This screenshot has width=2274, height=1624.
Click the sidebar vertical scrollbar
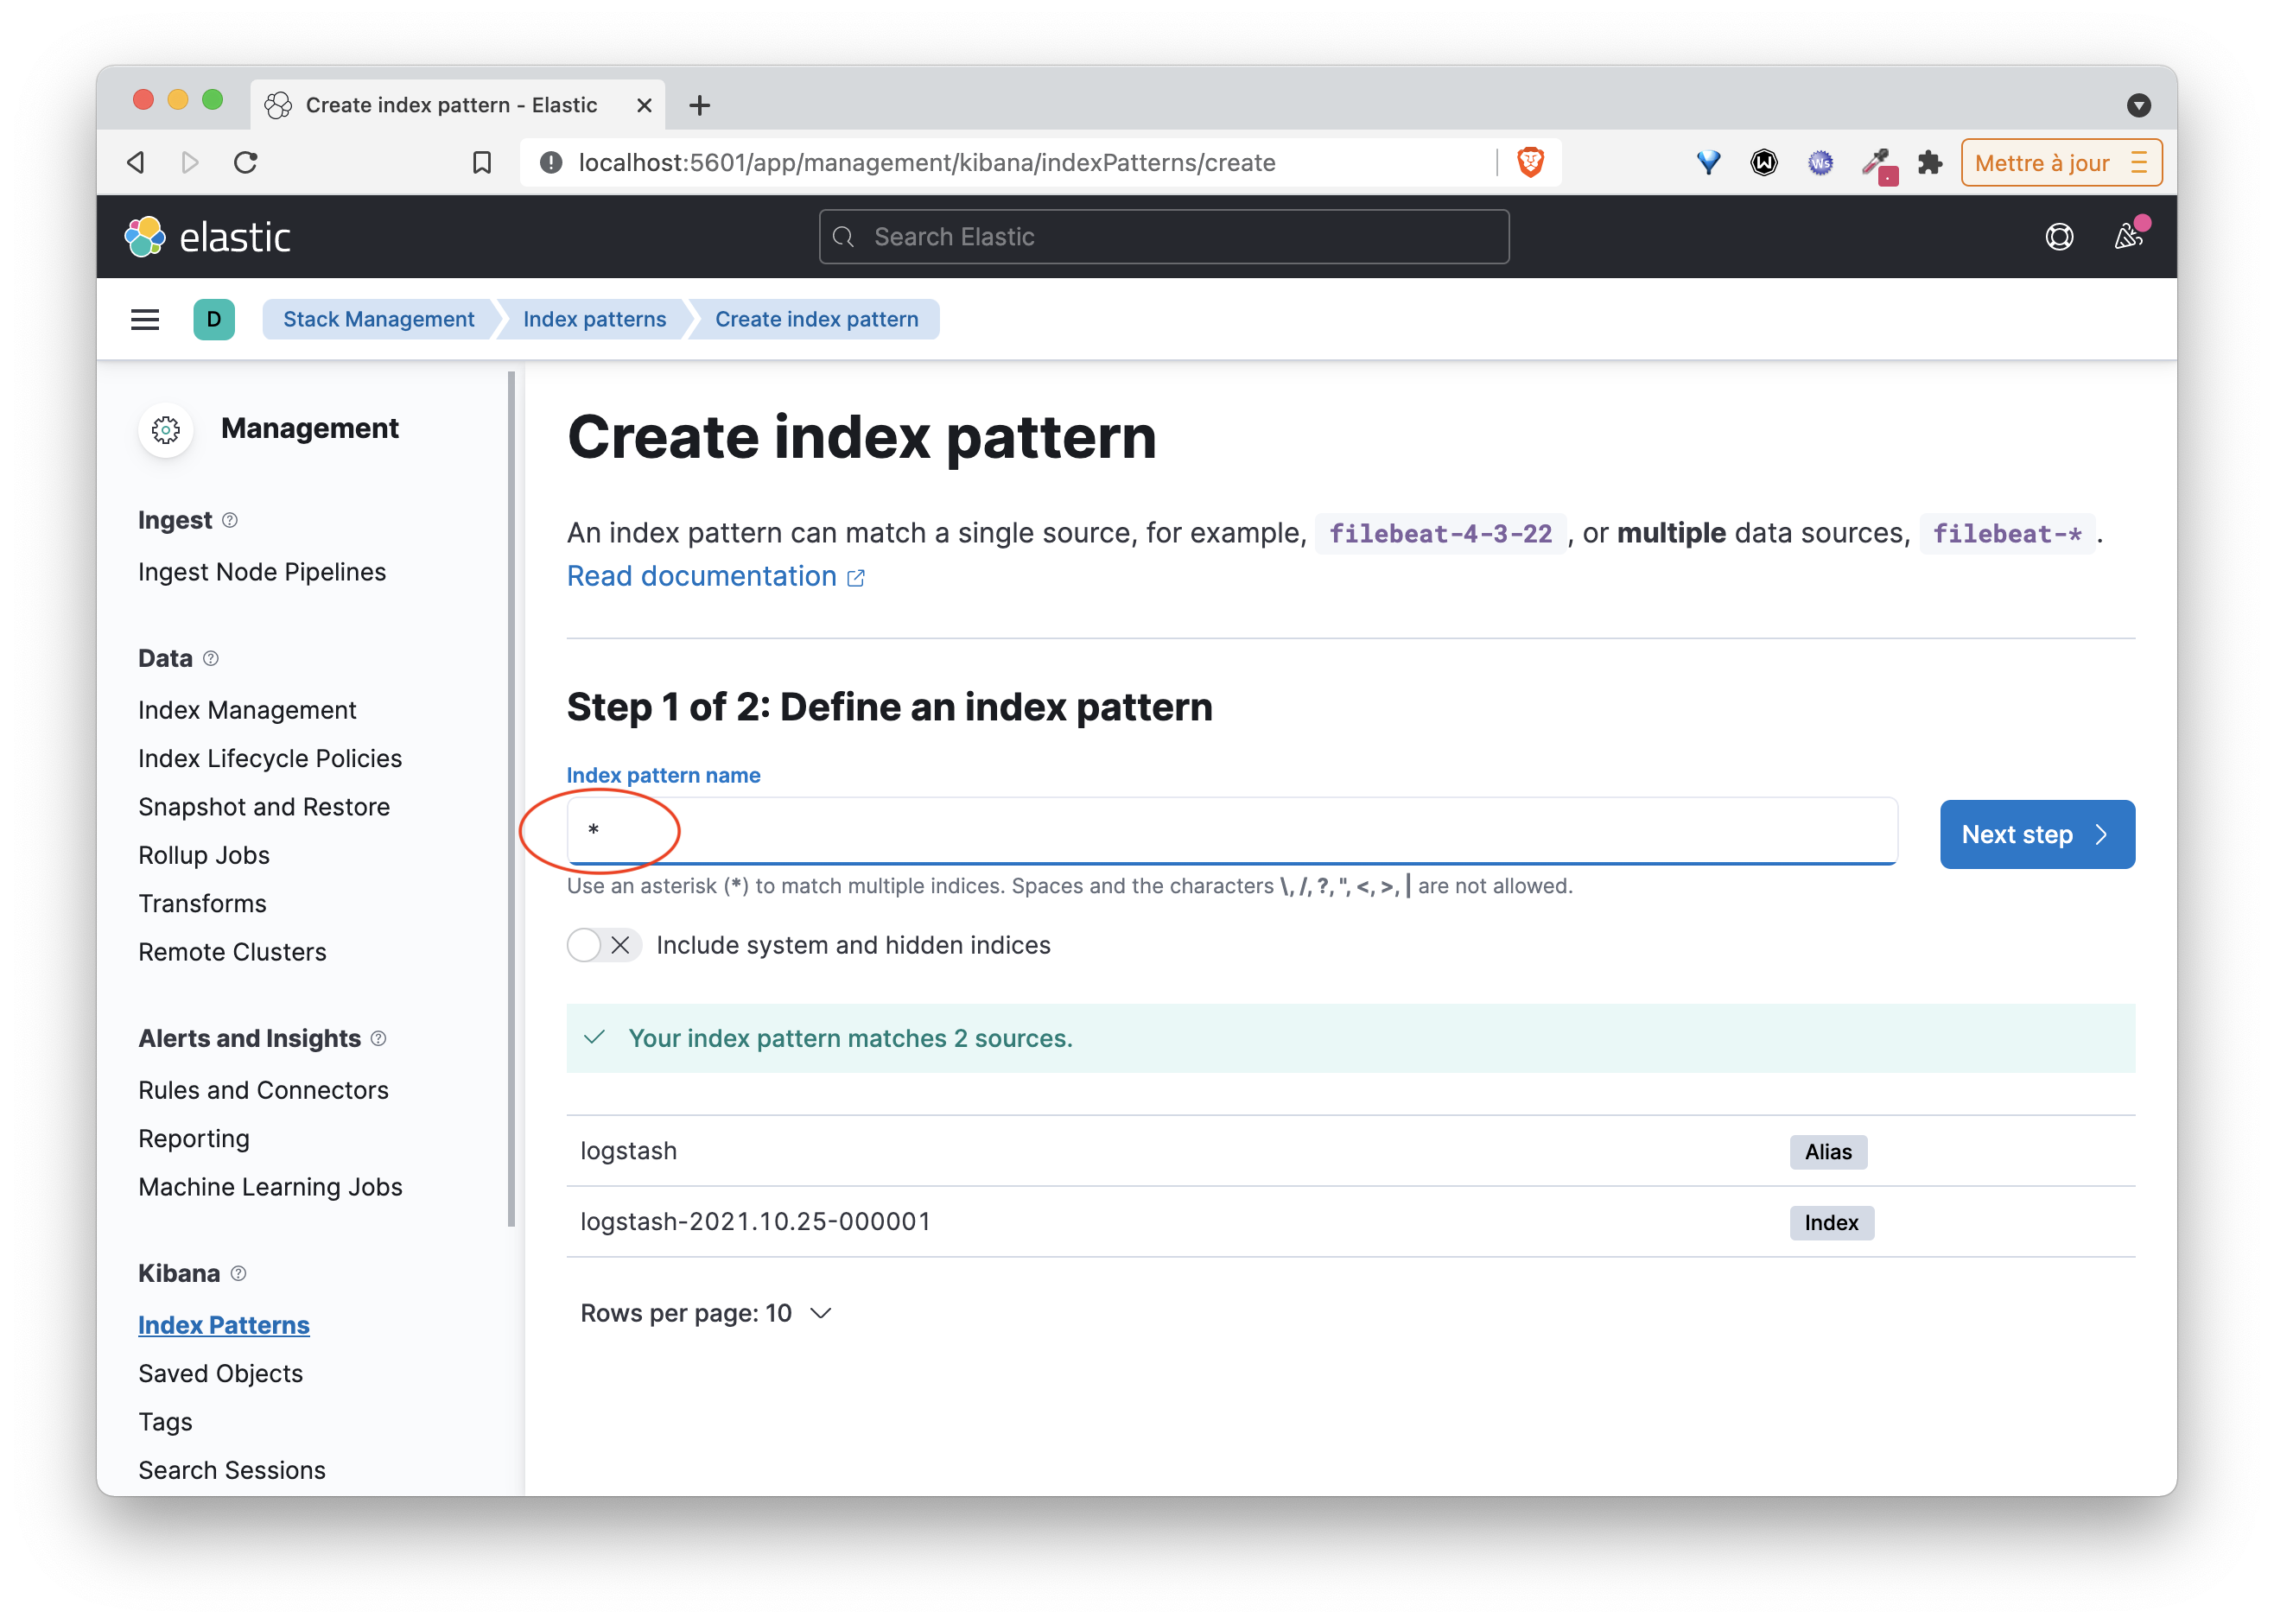511,800
